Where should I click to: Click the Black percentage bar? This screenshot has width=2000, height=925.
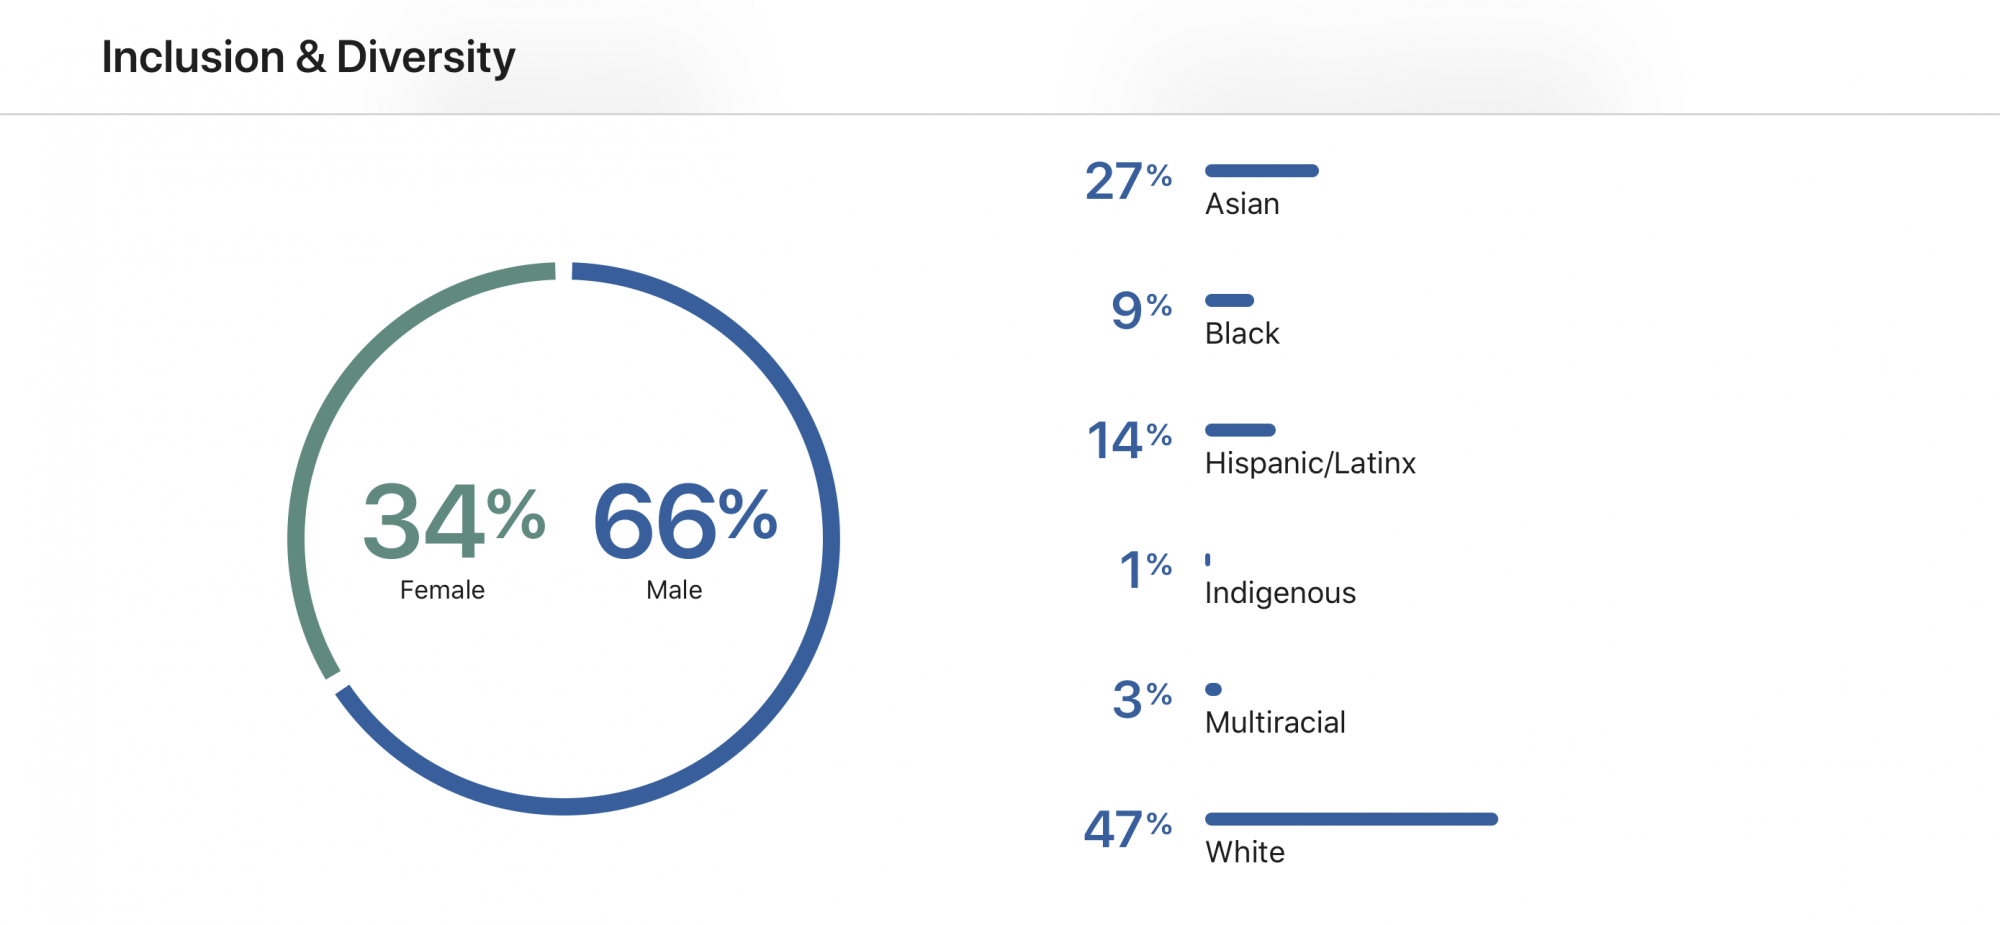coord(1229,300)
